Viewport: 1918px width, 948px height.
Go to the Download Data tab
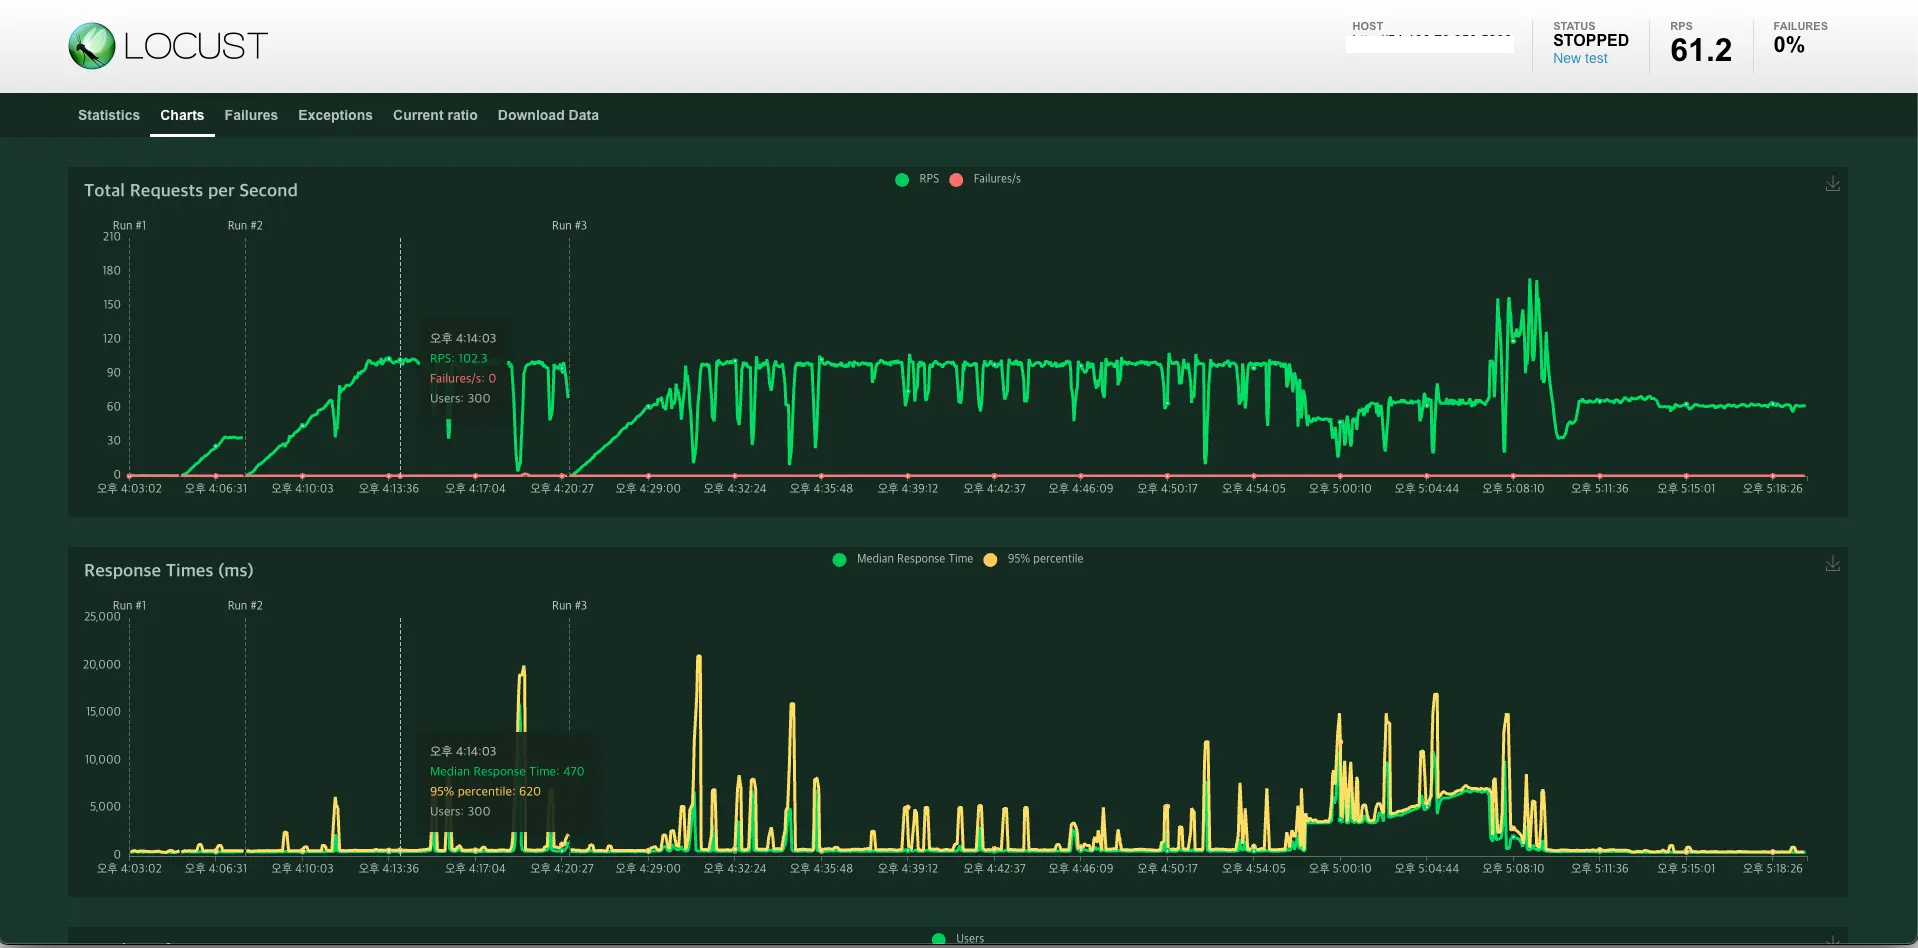click(x=548, y=115)
